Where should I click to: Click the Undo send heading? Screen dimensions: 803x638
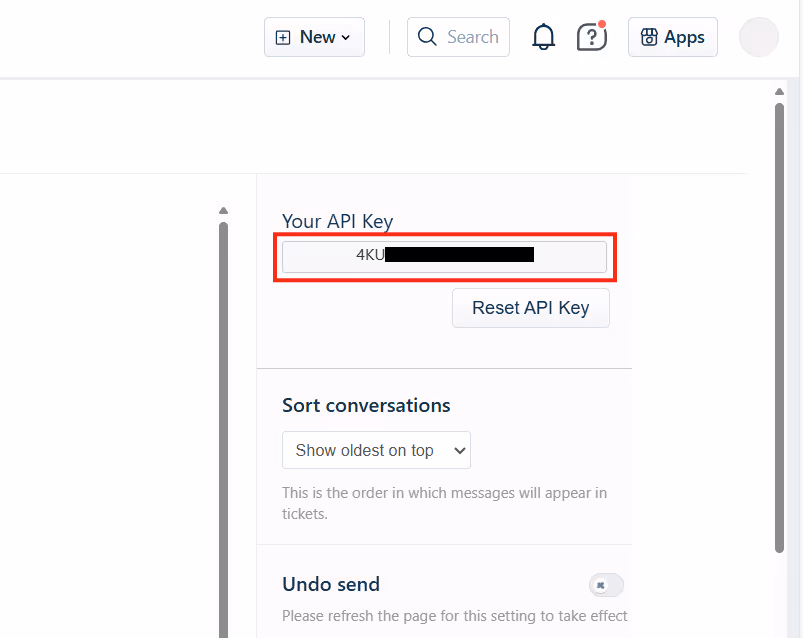click(331, 584)
